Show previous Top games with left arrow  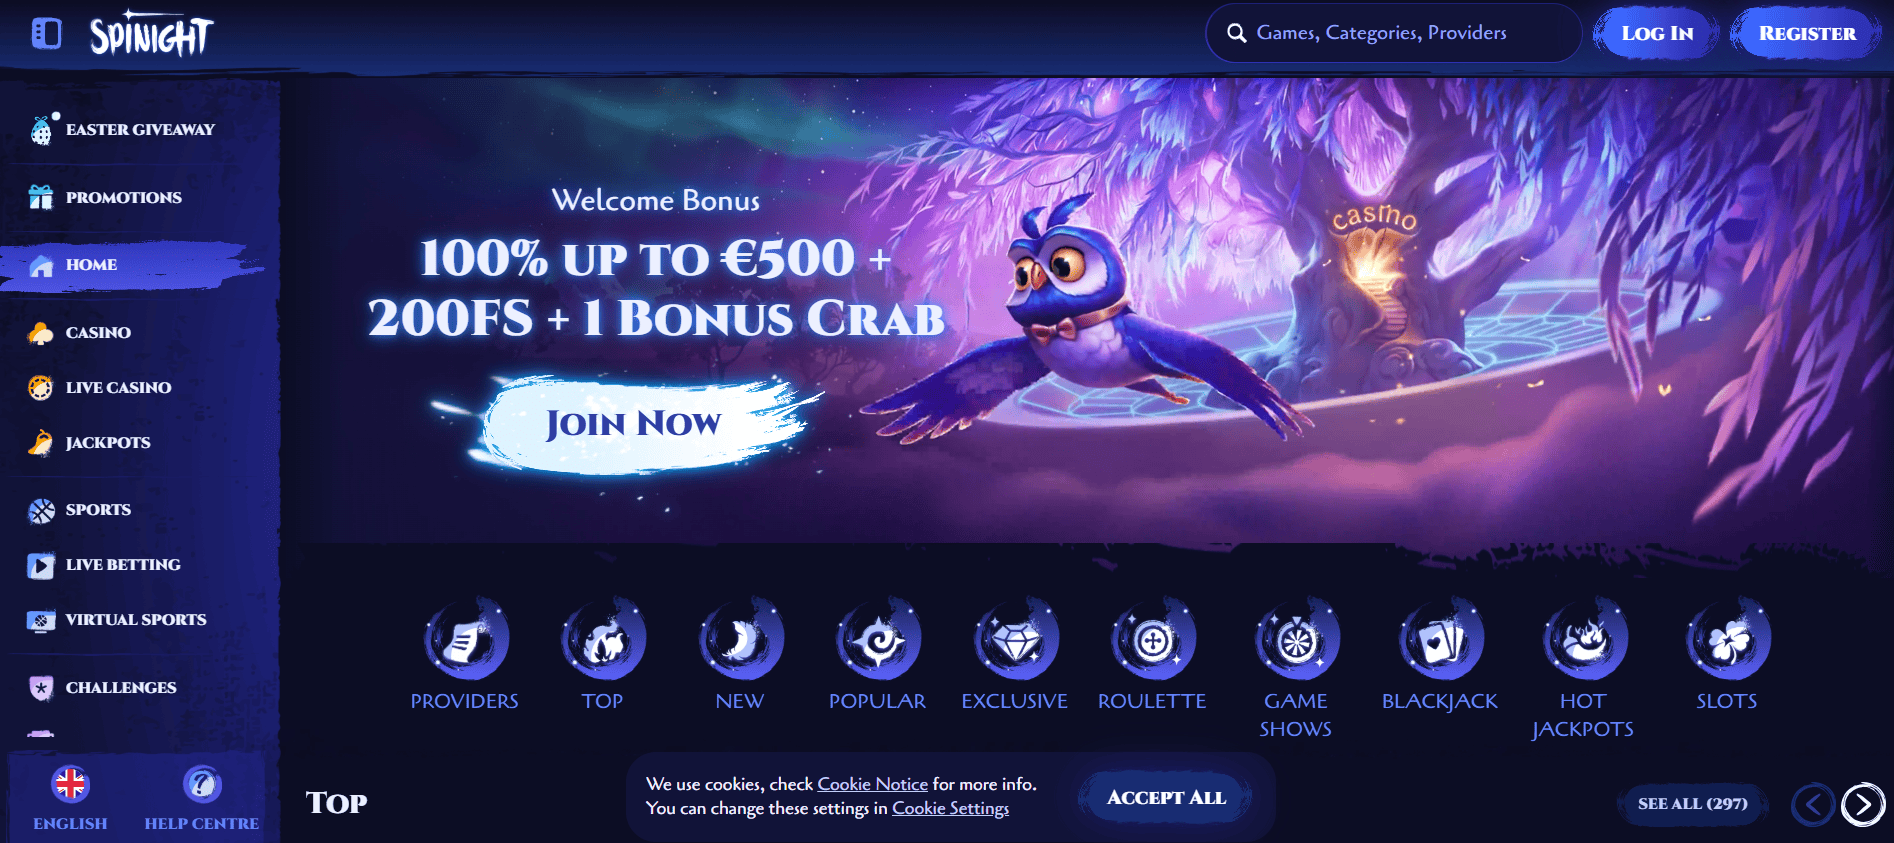(1812, 804)
